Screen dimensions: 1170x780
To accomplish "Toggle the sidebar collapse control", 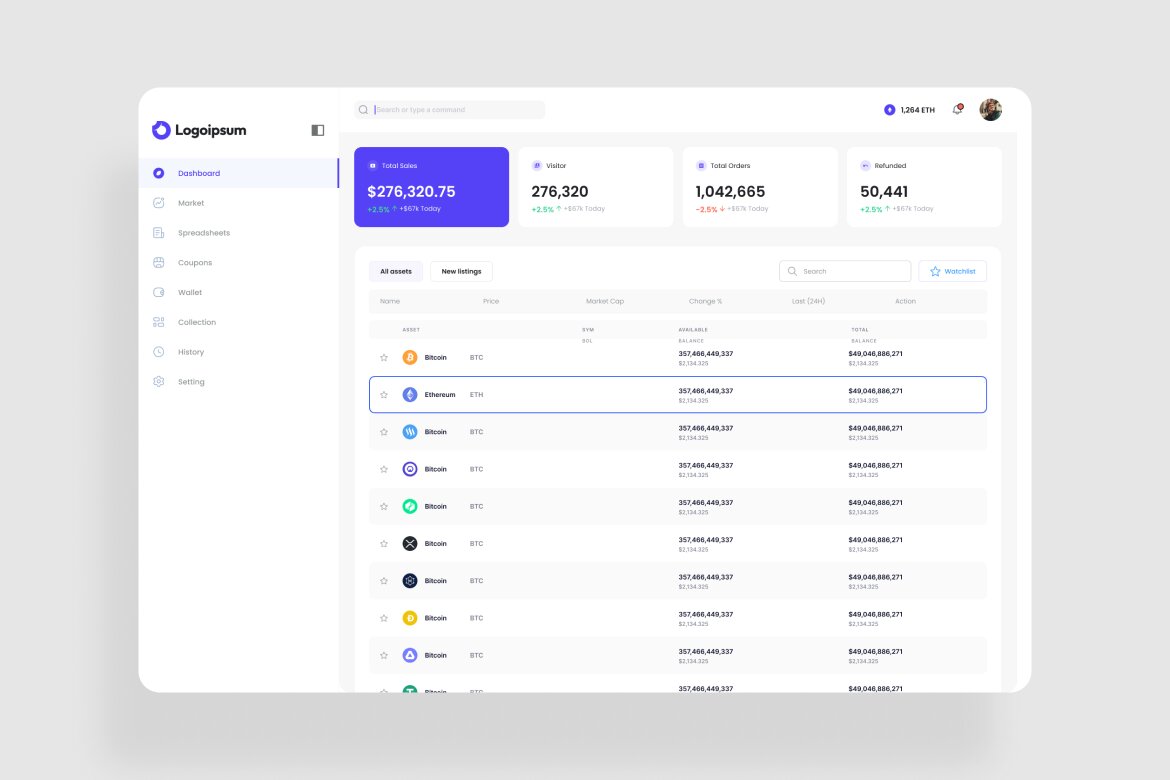I will [x=317, y=130].
